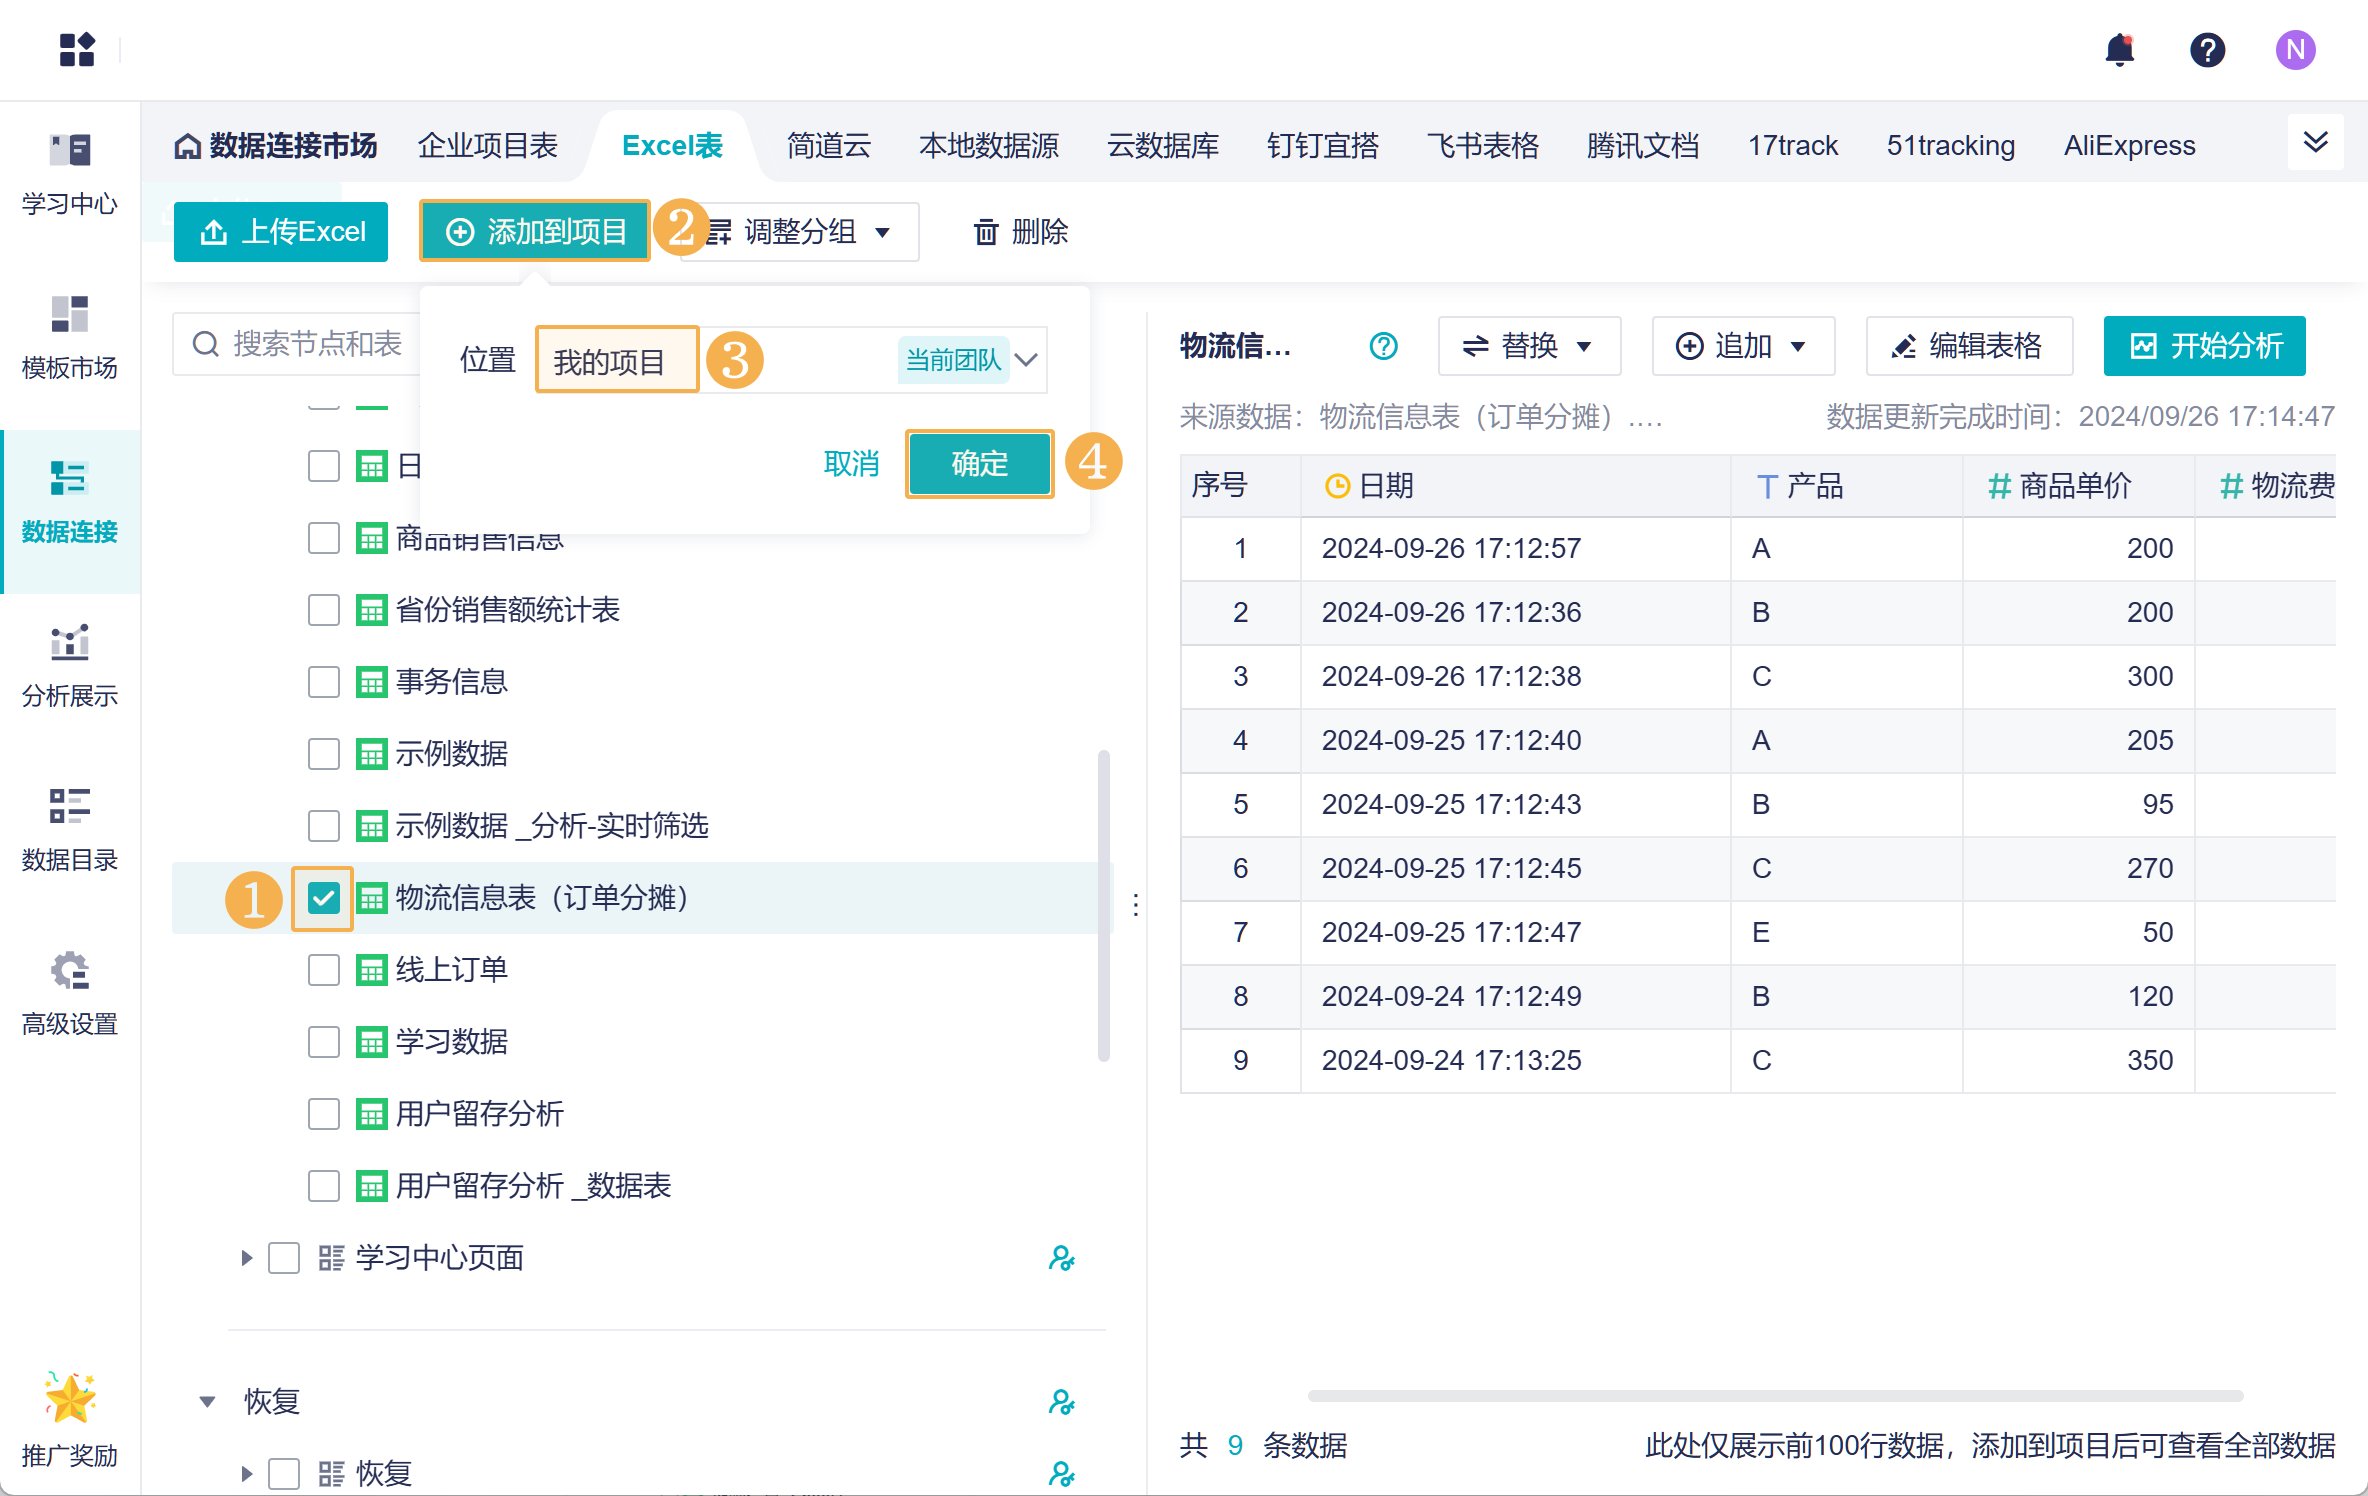Switch to the 飞书表格 tab
The image size is (2368, 1496).
(x=1482, y=146)
